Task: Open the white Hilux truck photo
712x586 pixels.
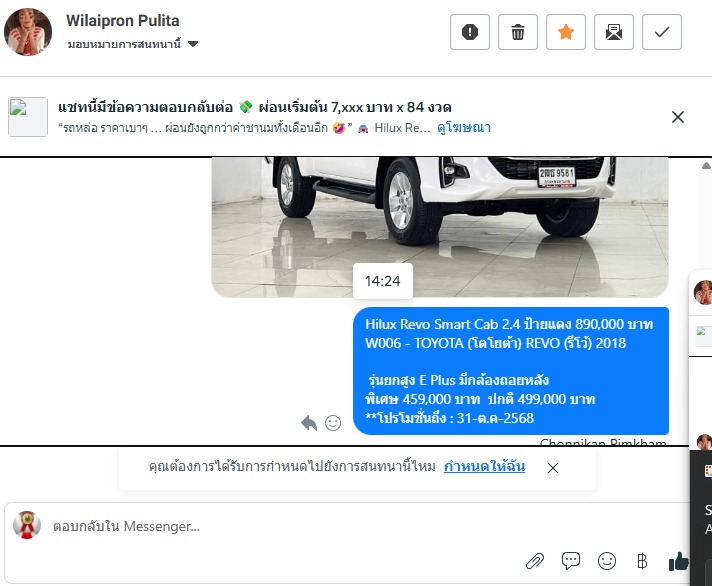Action: coord(440,227)
